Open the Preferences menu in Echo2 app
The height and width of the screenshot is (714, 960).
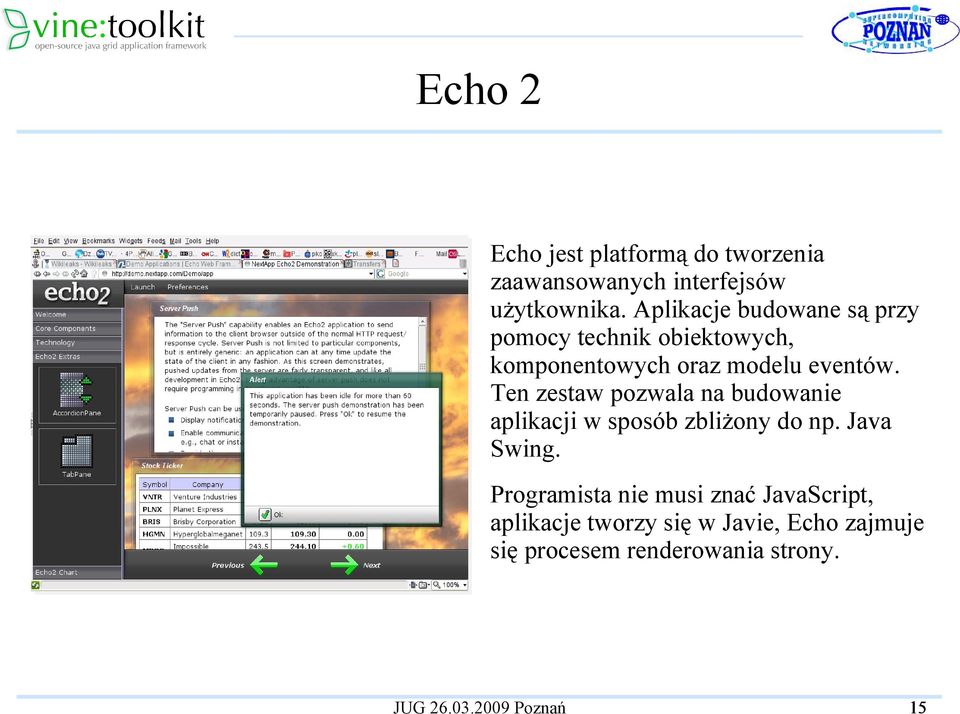click(188, 287)
